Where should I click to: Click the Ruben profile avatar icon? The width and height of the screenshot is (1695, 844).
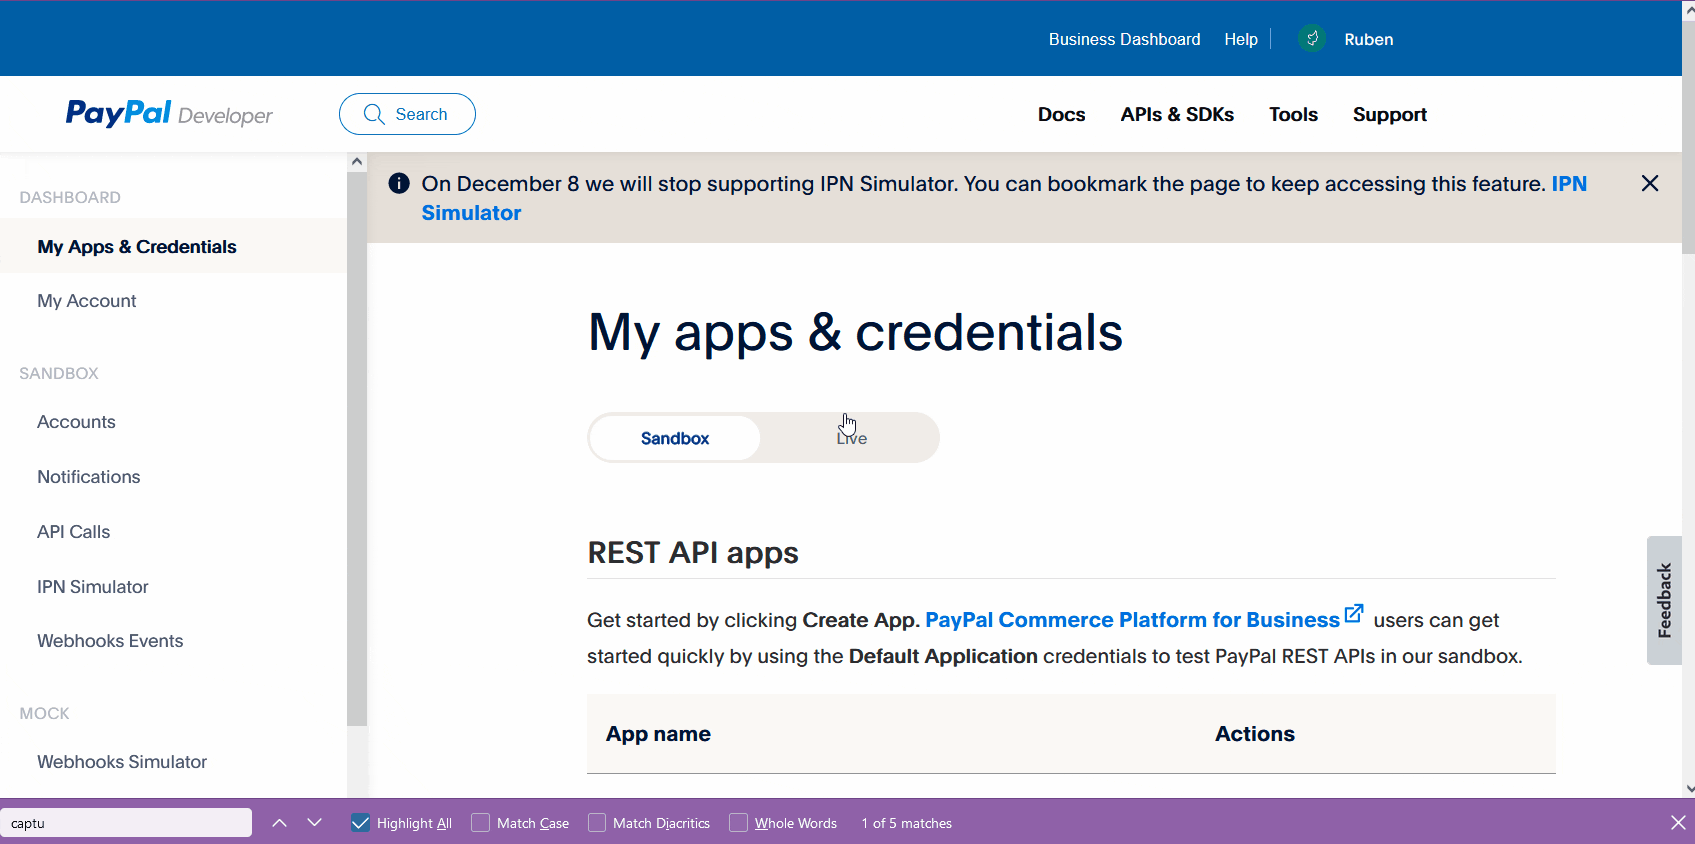(1311, 39)
